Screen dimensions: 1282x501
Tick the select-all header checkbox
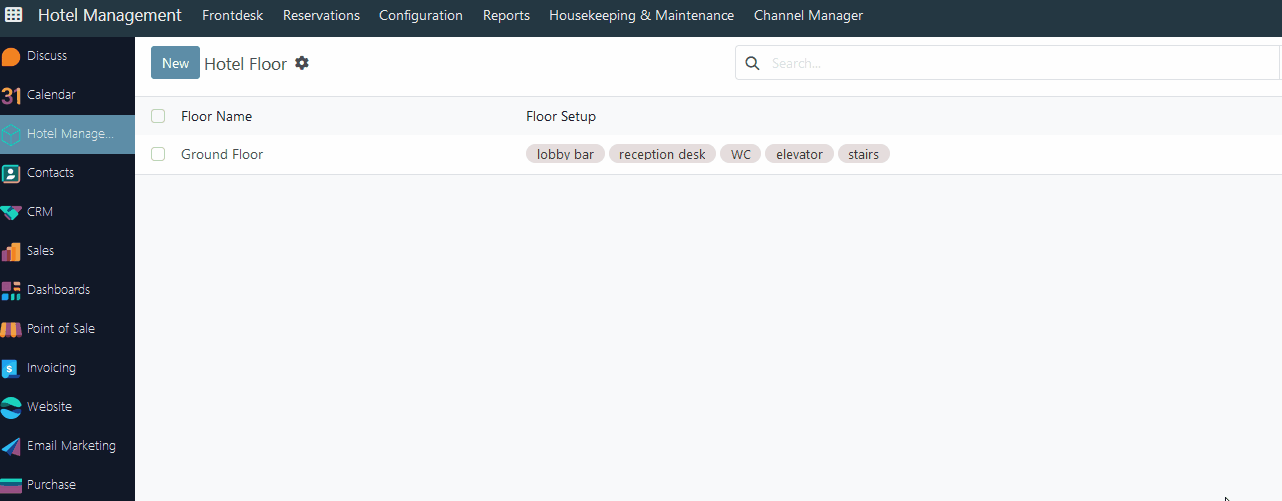[158, 116]
